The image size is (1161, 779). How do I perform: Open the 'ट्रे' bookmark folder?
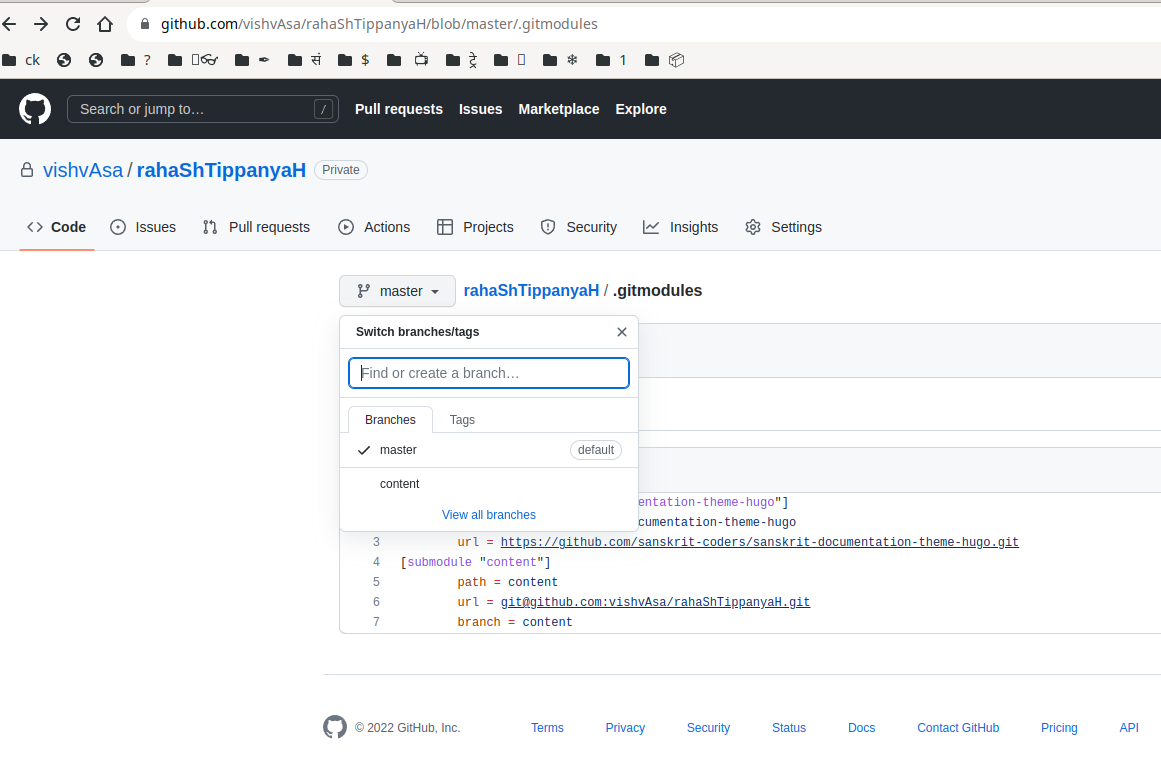(461, 60)
